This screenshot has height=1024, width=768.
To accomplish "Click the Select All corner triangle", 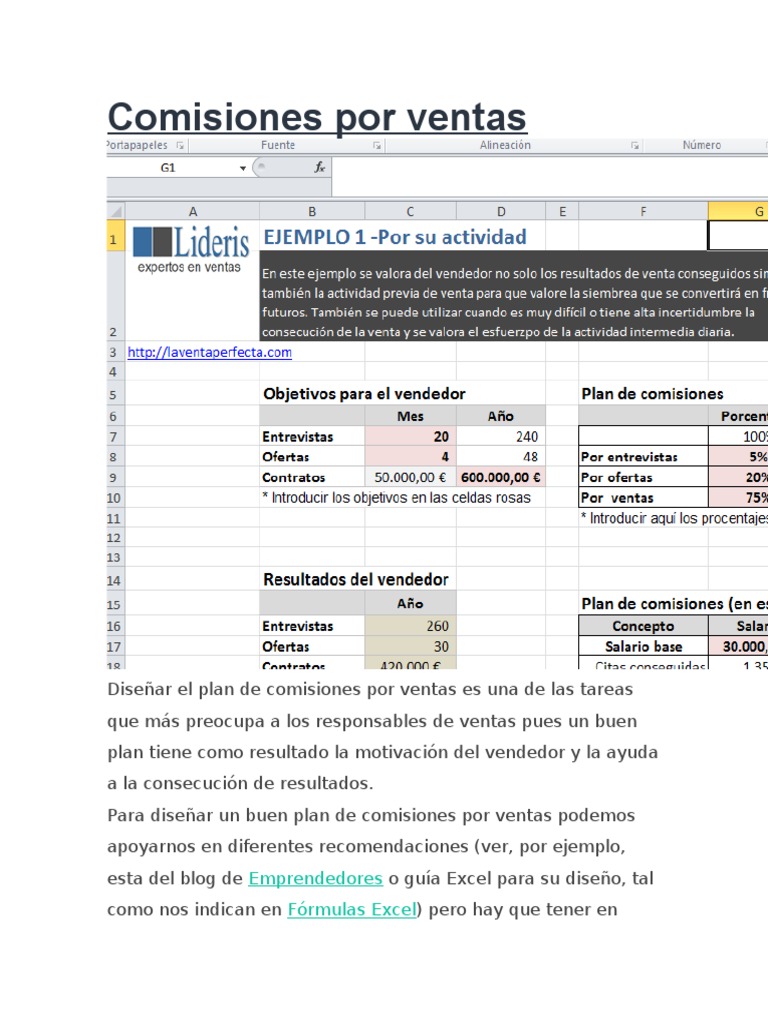I will click(x=116, y=211).
